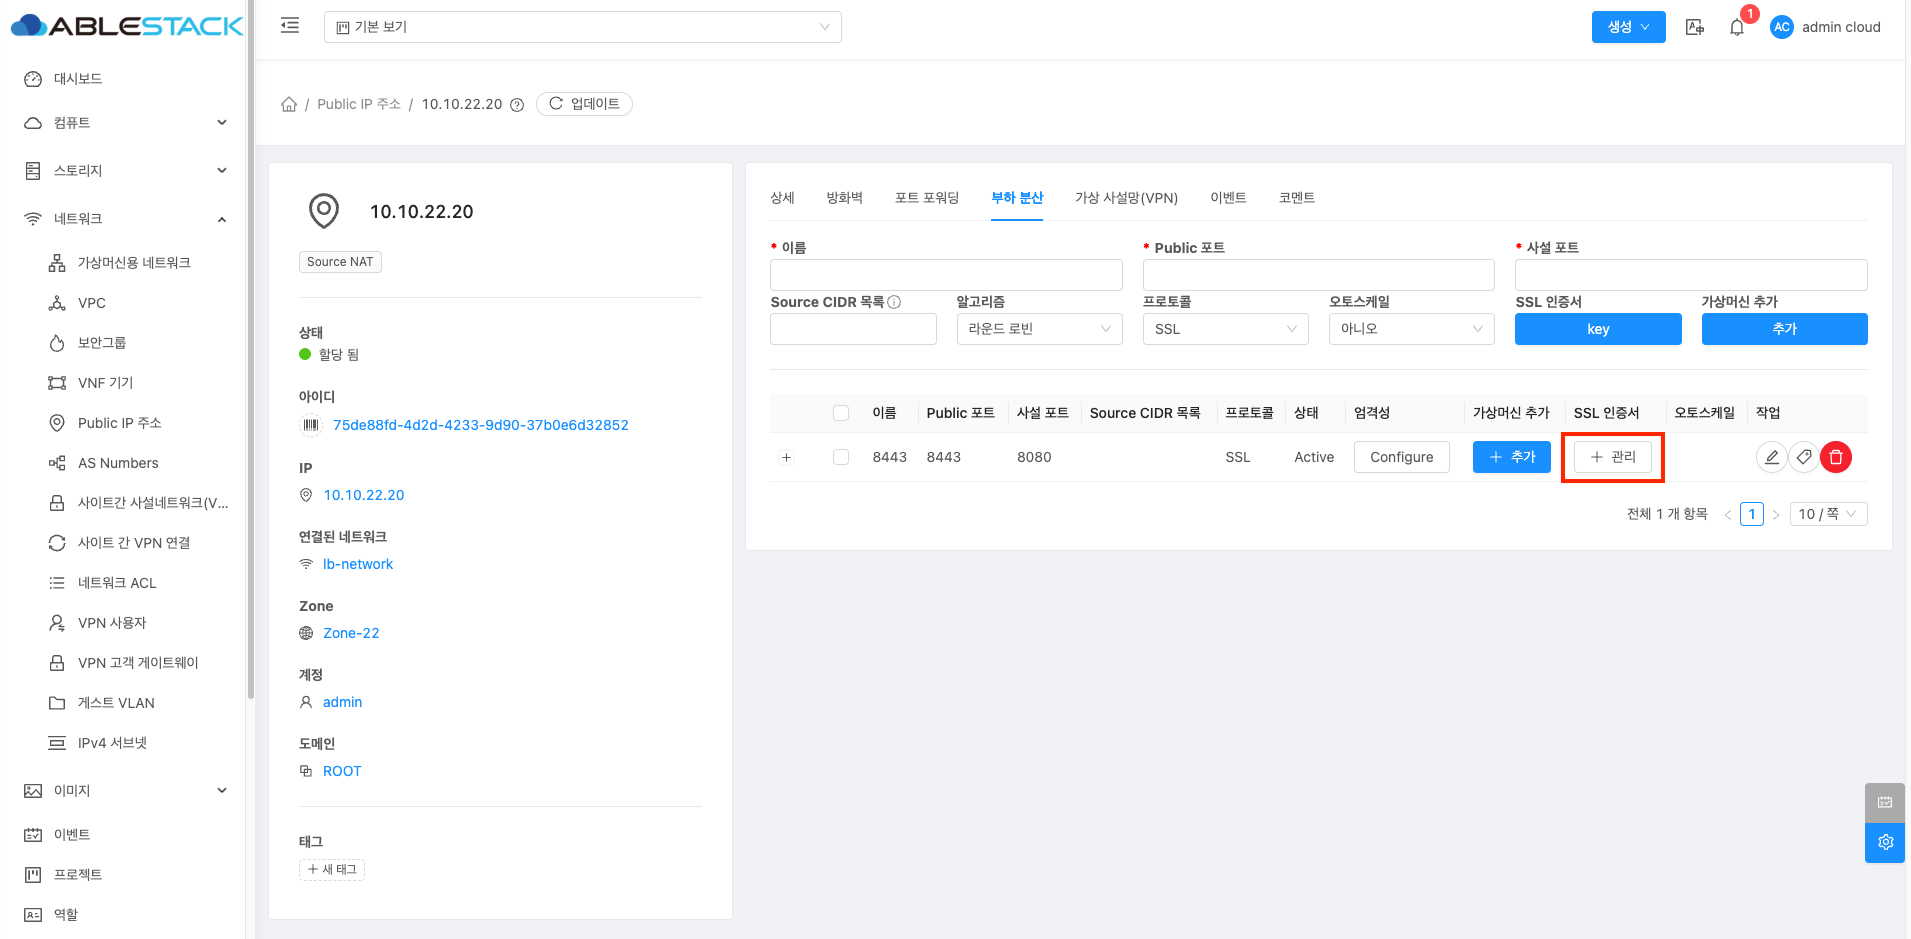Expand 컴퓨트 sidebar section
Image resolution: width=1911 pixels, height=939 pixels.
pos(126,123)
